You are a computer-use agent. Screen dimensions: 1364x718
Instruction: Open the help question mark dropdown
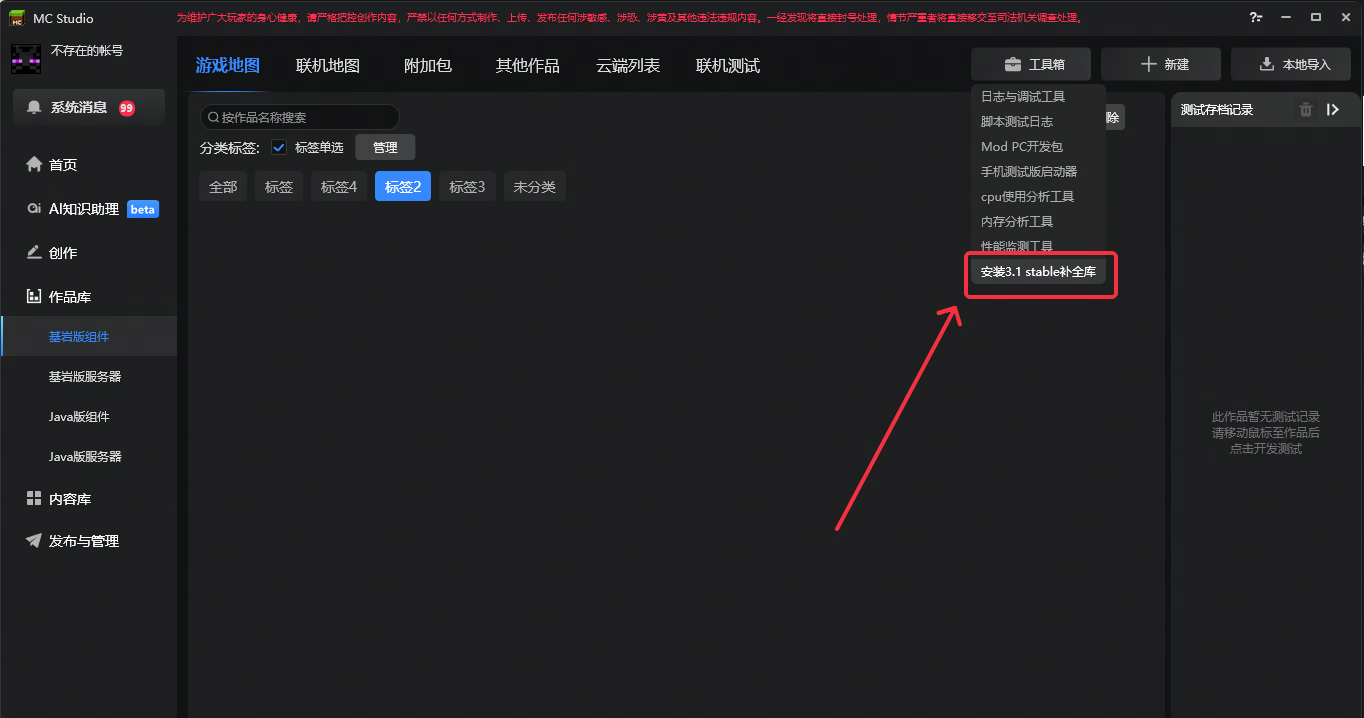(x=1256, y=17)
